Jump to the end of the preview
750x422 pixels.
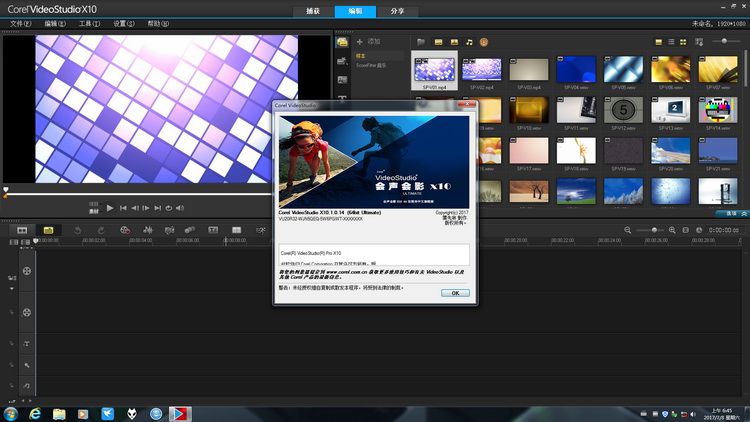coord(157,208)
